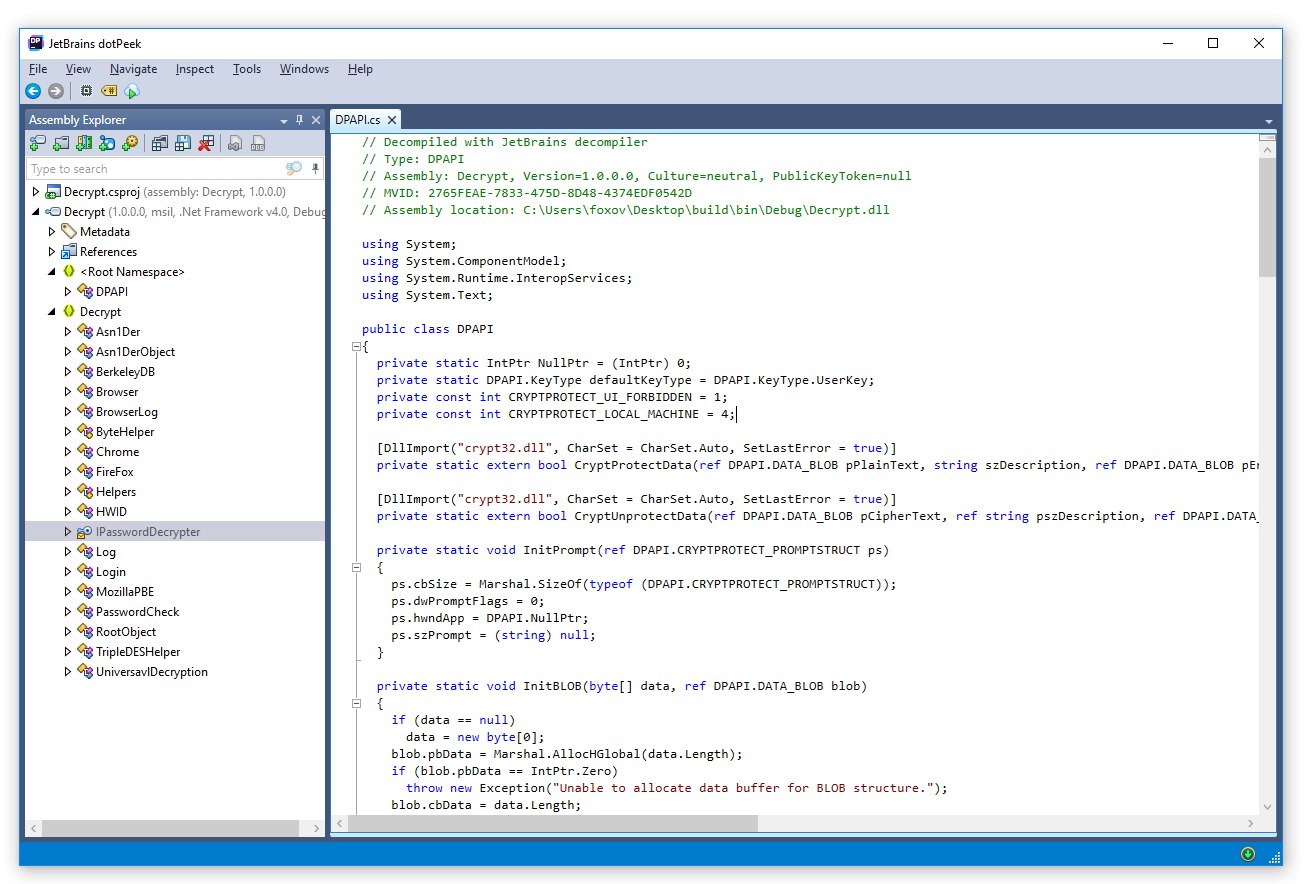Expand the Chrome class tree node
The height and width of the screenshot is (884, 1308).
[x=68, y=452]
